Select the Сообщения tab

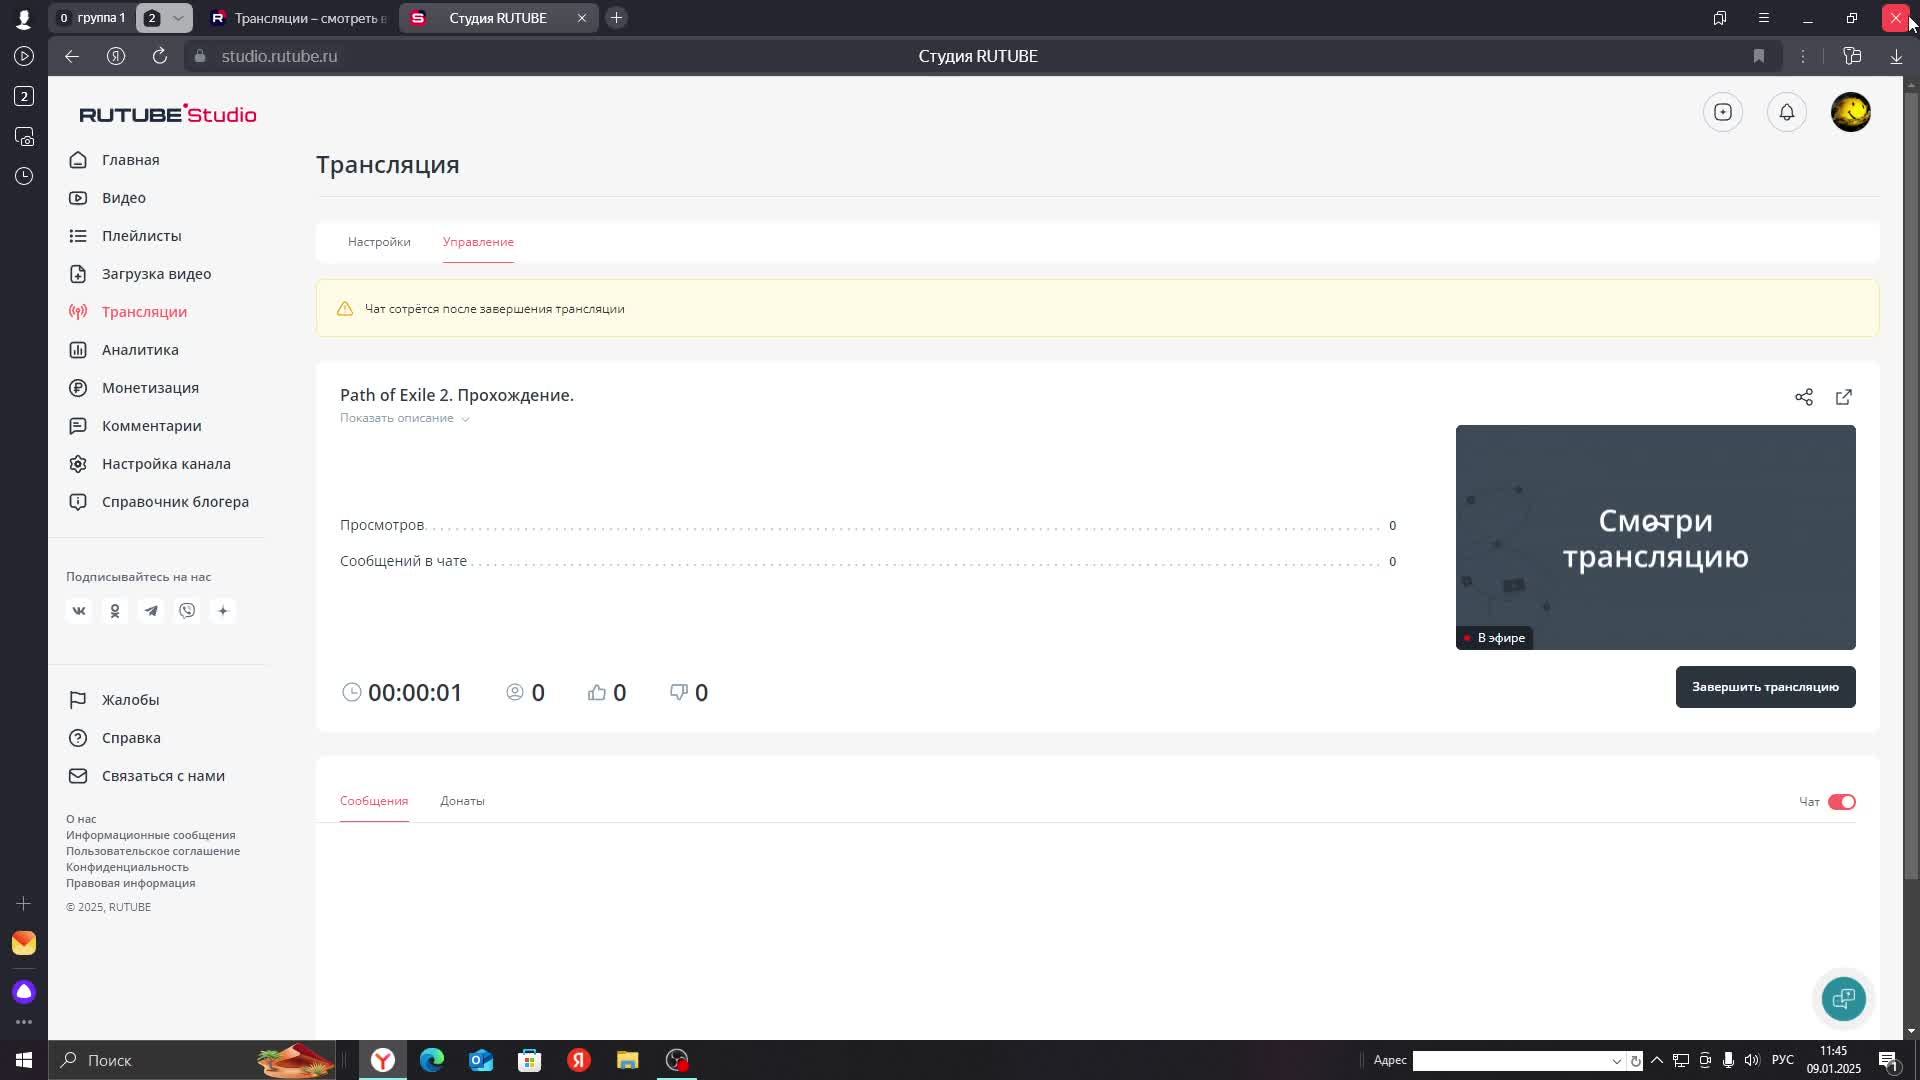(374, 801)
